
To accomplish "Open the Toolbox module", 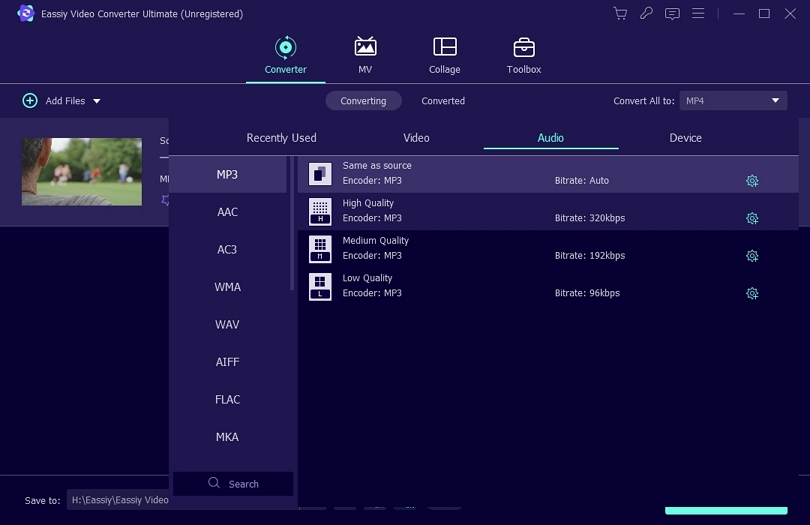I will [524, 55].
